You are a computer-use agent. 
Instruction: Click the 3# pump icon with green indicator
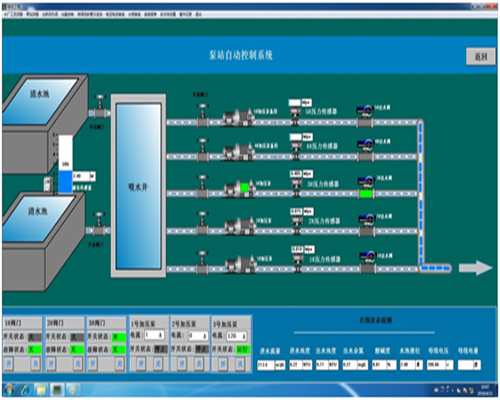tap(239, 188)
